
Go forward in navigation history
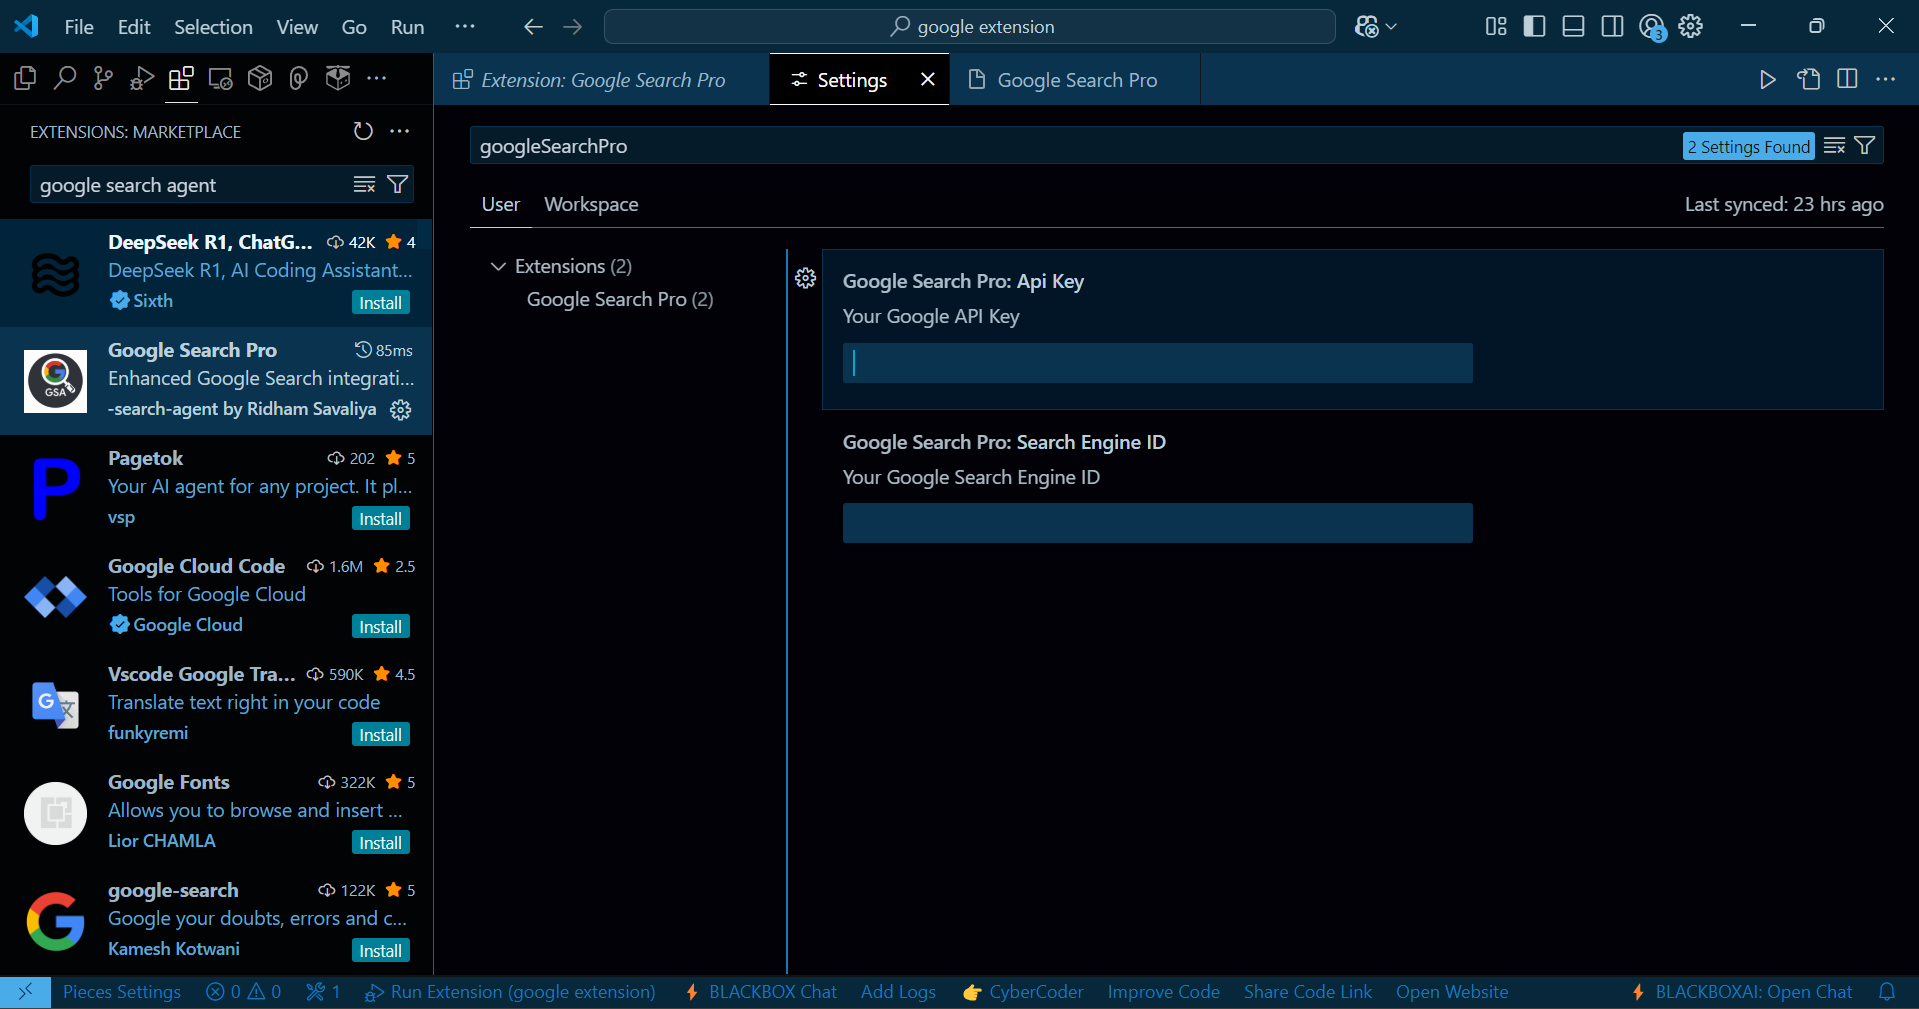coord(573,27)
